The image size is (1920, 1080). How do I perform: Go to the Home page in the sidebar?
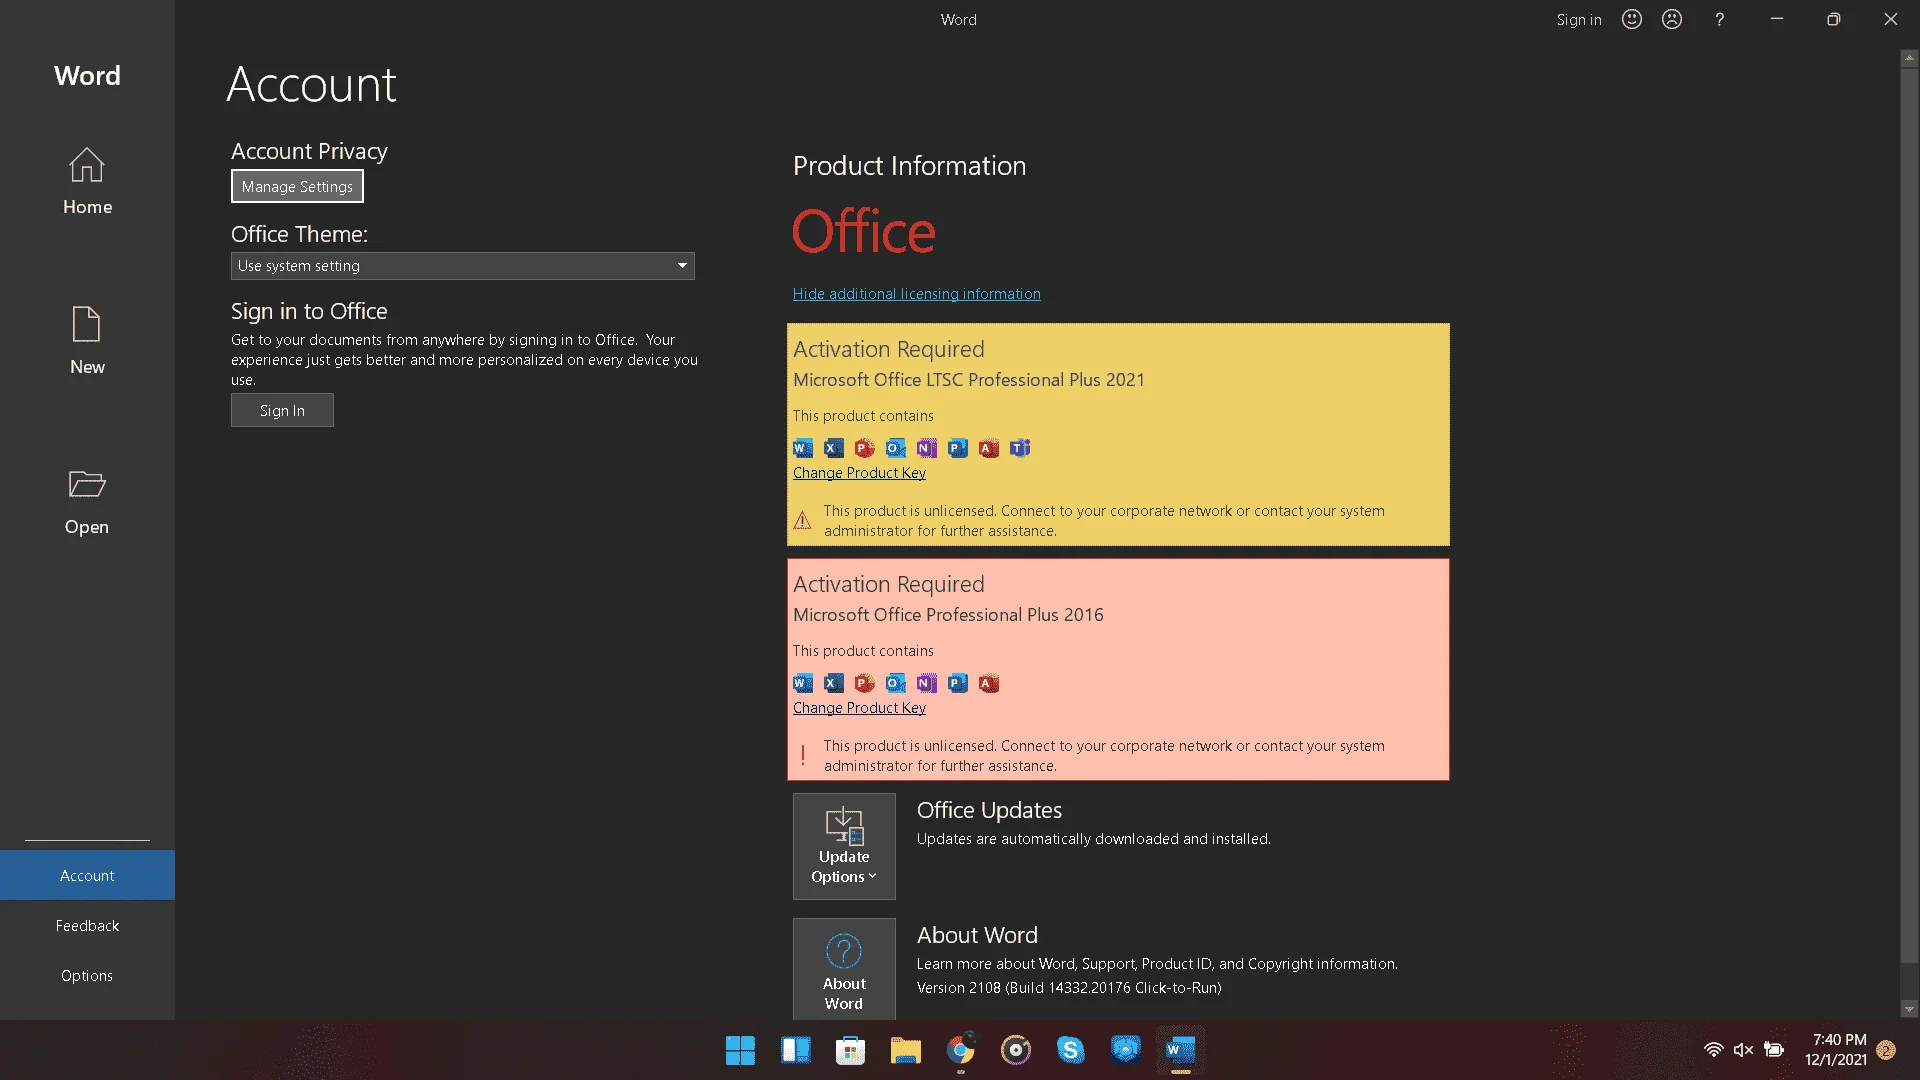point(87,181)
